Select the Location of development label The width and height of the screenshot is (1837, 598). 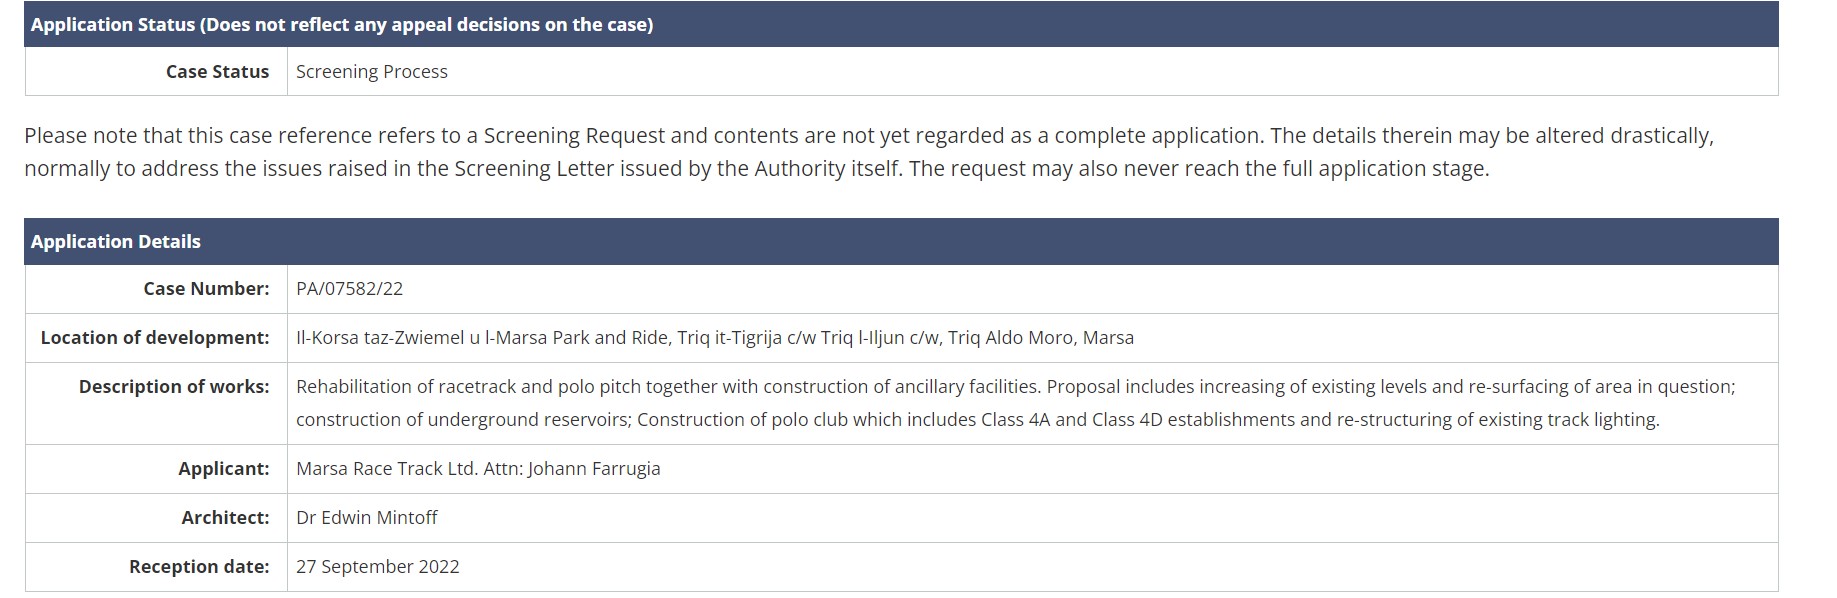click(155, 338)
